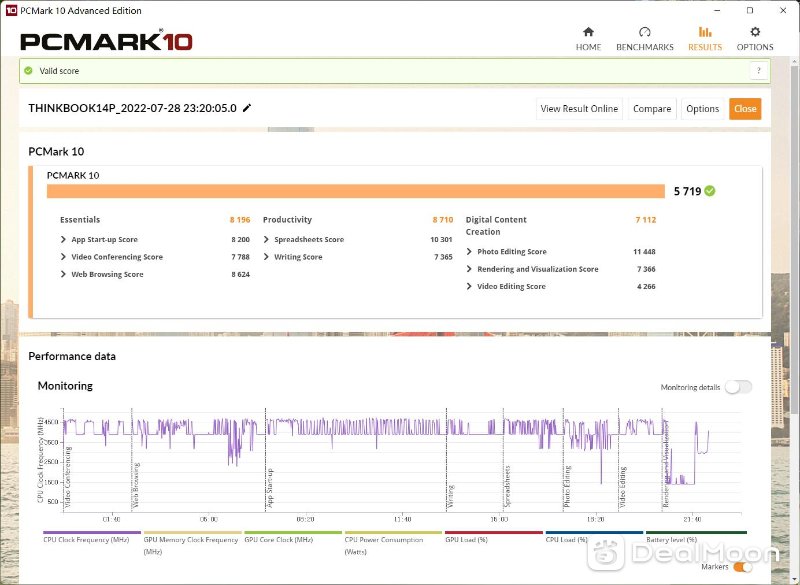Click the orange PCMark 10 score bar
800x585 pixels.
(x=356, y=191)
